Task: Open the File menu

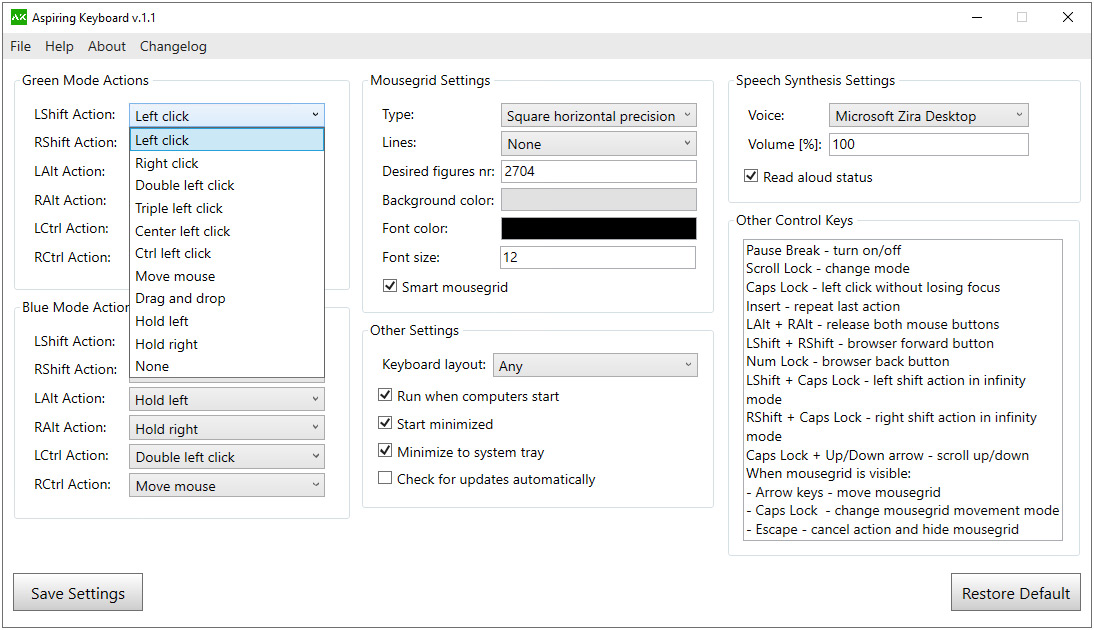Action: 20,46
